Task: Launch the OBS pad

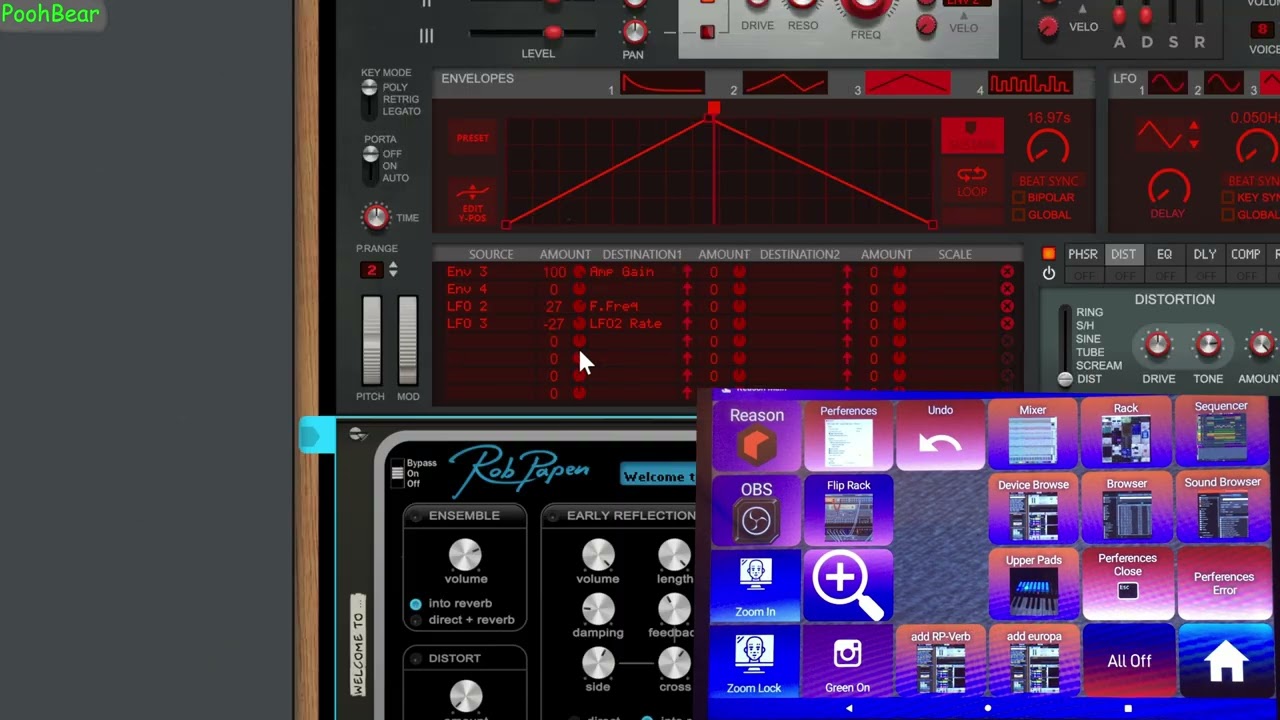Action: 756,511
